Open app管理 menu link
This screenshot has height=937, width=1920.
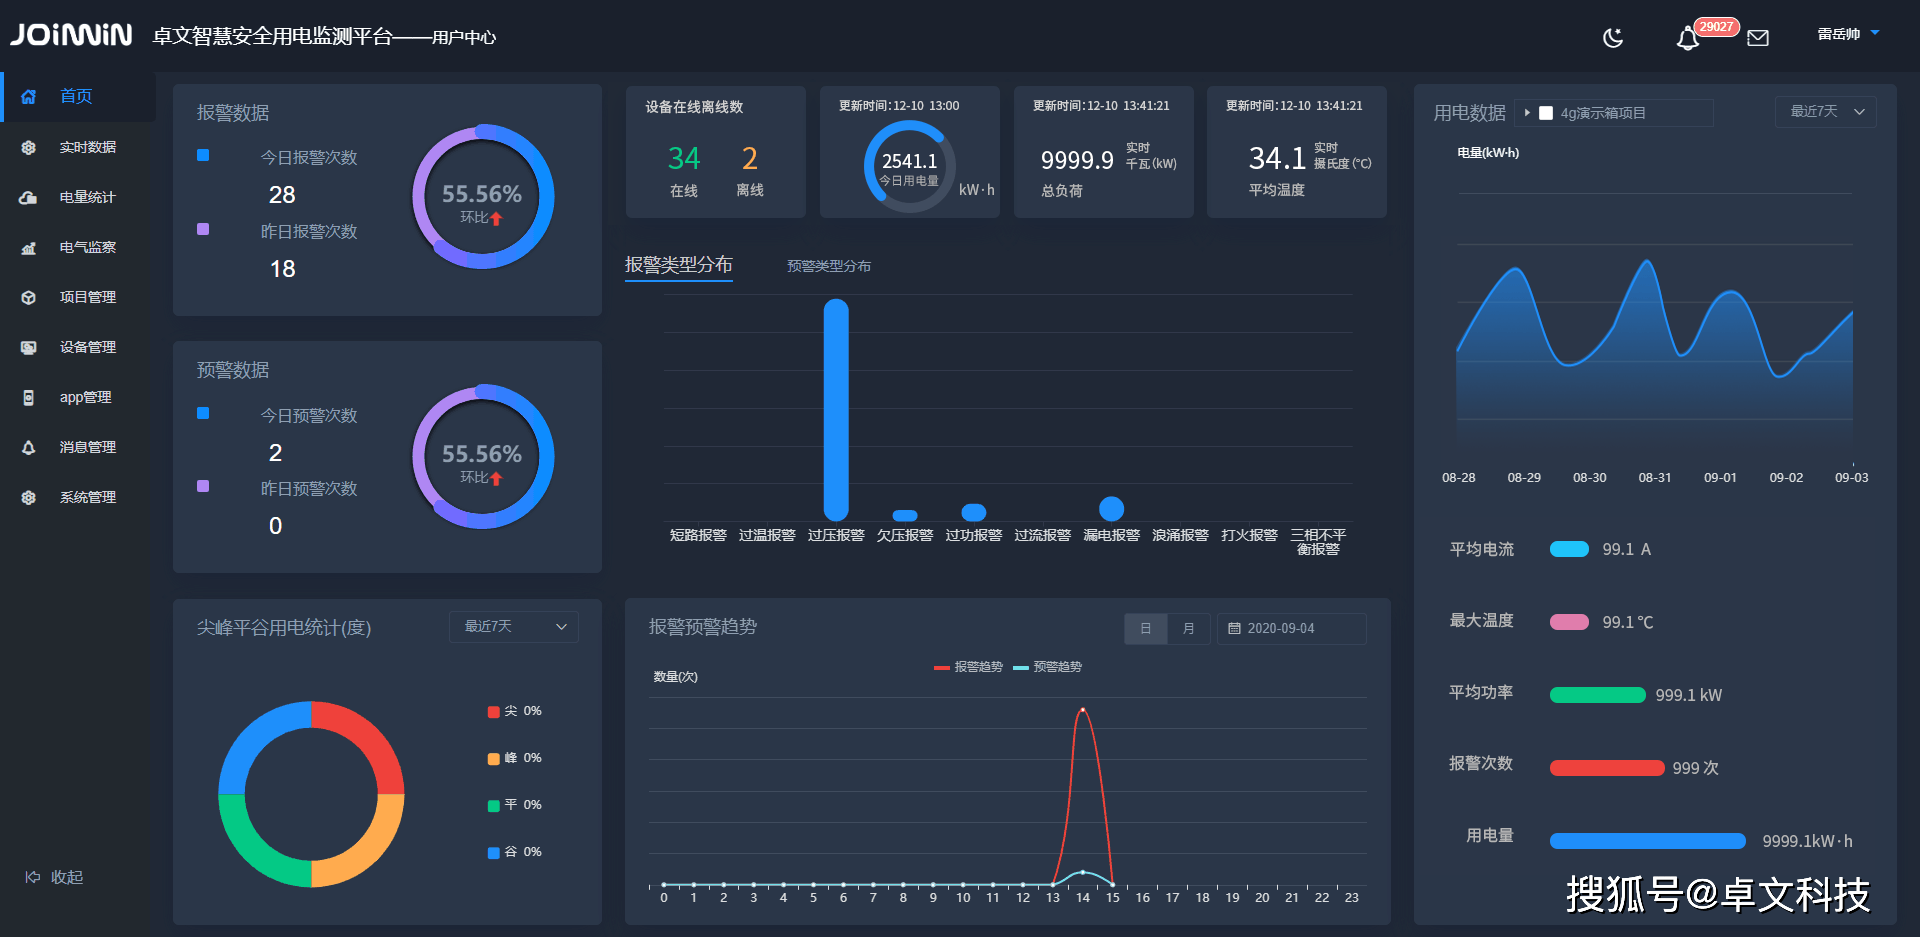tap(86, 397)
